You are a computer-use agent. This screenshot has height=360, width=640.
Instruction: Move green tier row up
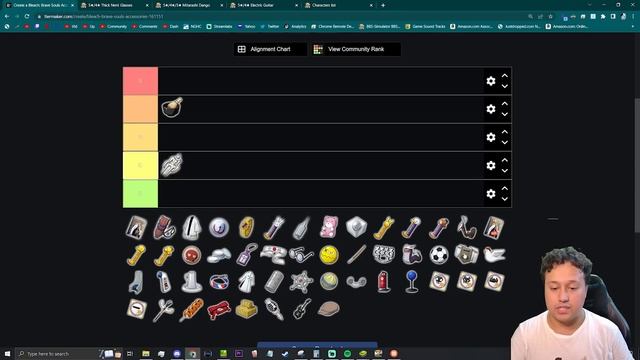click(x=505, y=188)
